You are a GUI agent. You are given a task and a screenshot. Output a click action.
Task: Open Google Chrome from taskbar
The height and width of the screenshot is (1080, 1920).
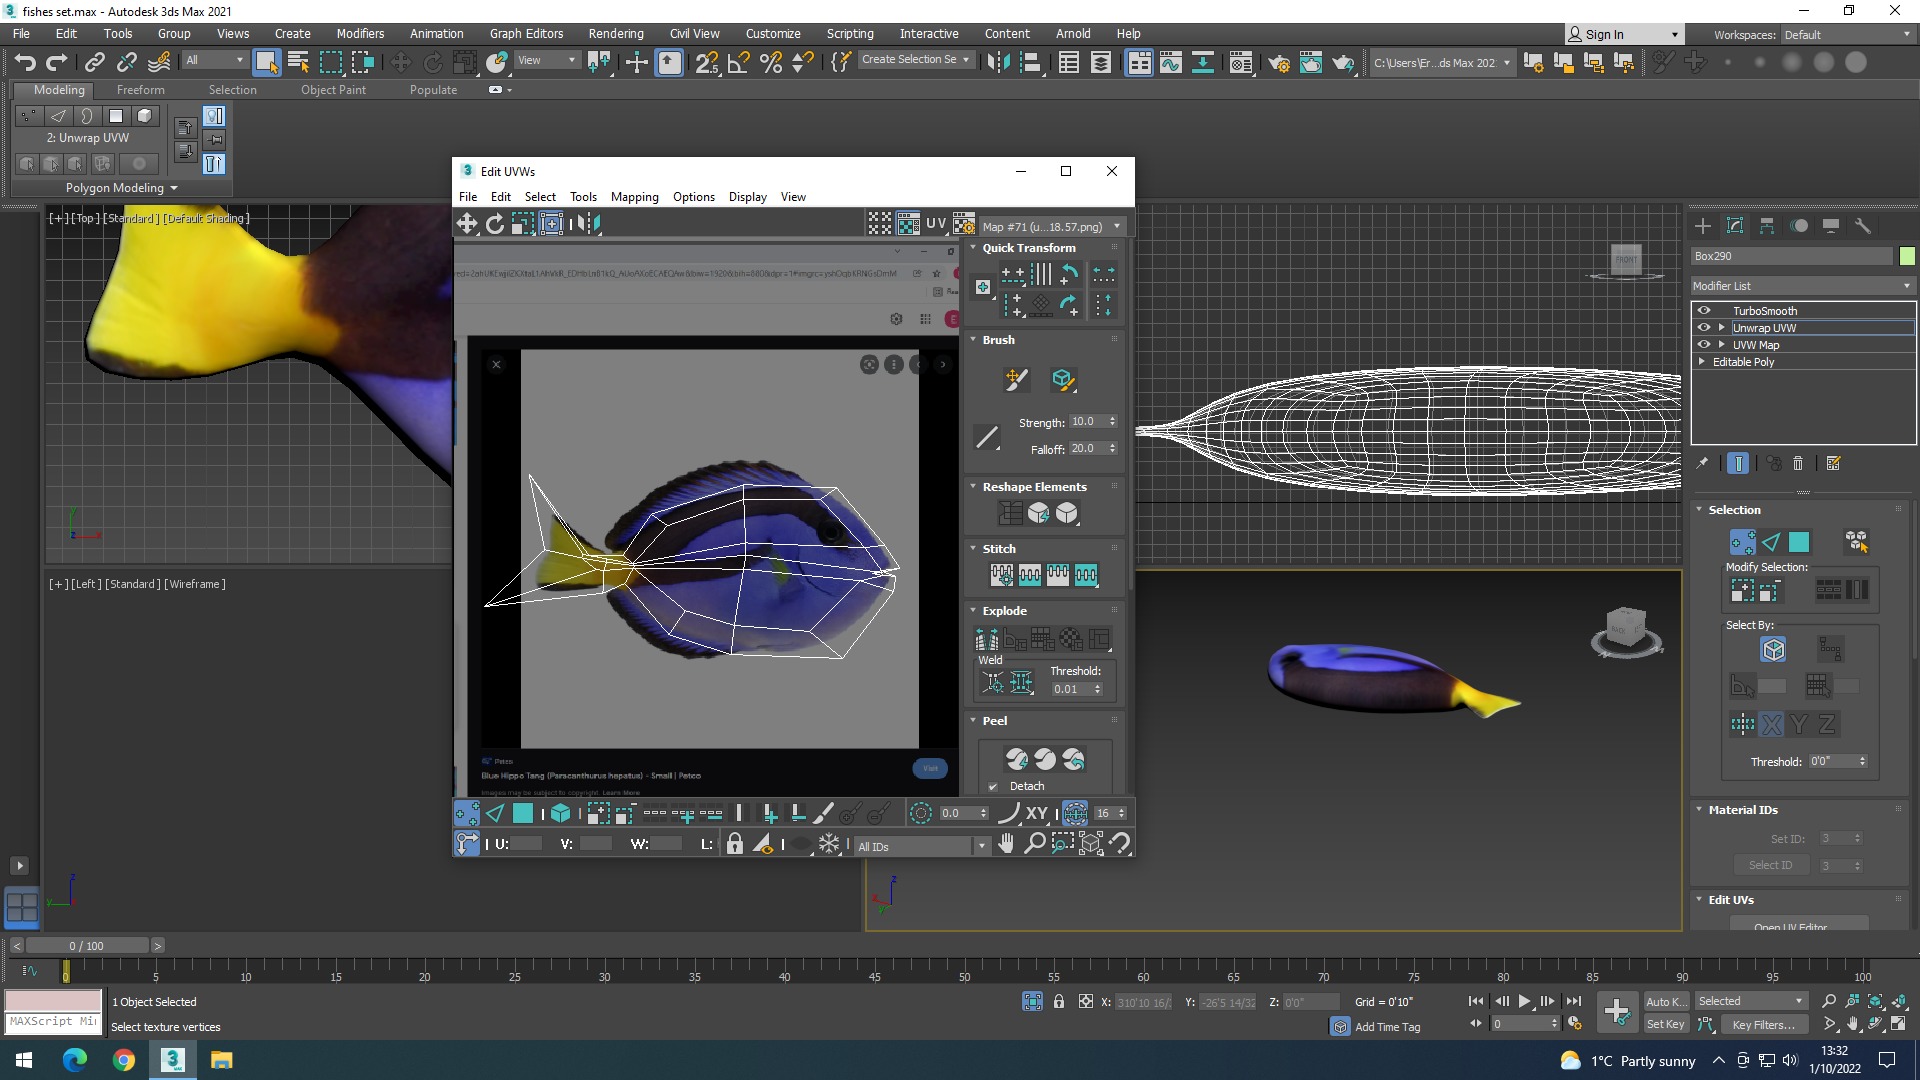coord(124,1060)
